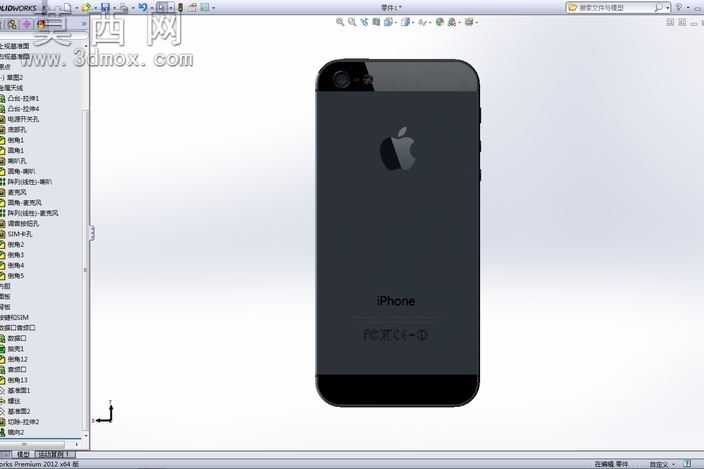Screen dimensions: 704x469
Task: Select the 凸台-拉伸4 feature in tree
Action: pos(23,109)
